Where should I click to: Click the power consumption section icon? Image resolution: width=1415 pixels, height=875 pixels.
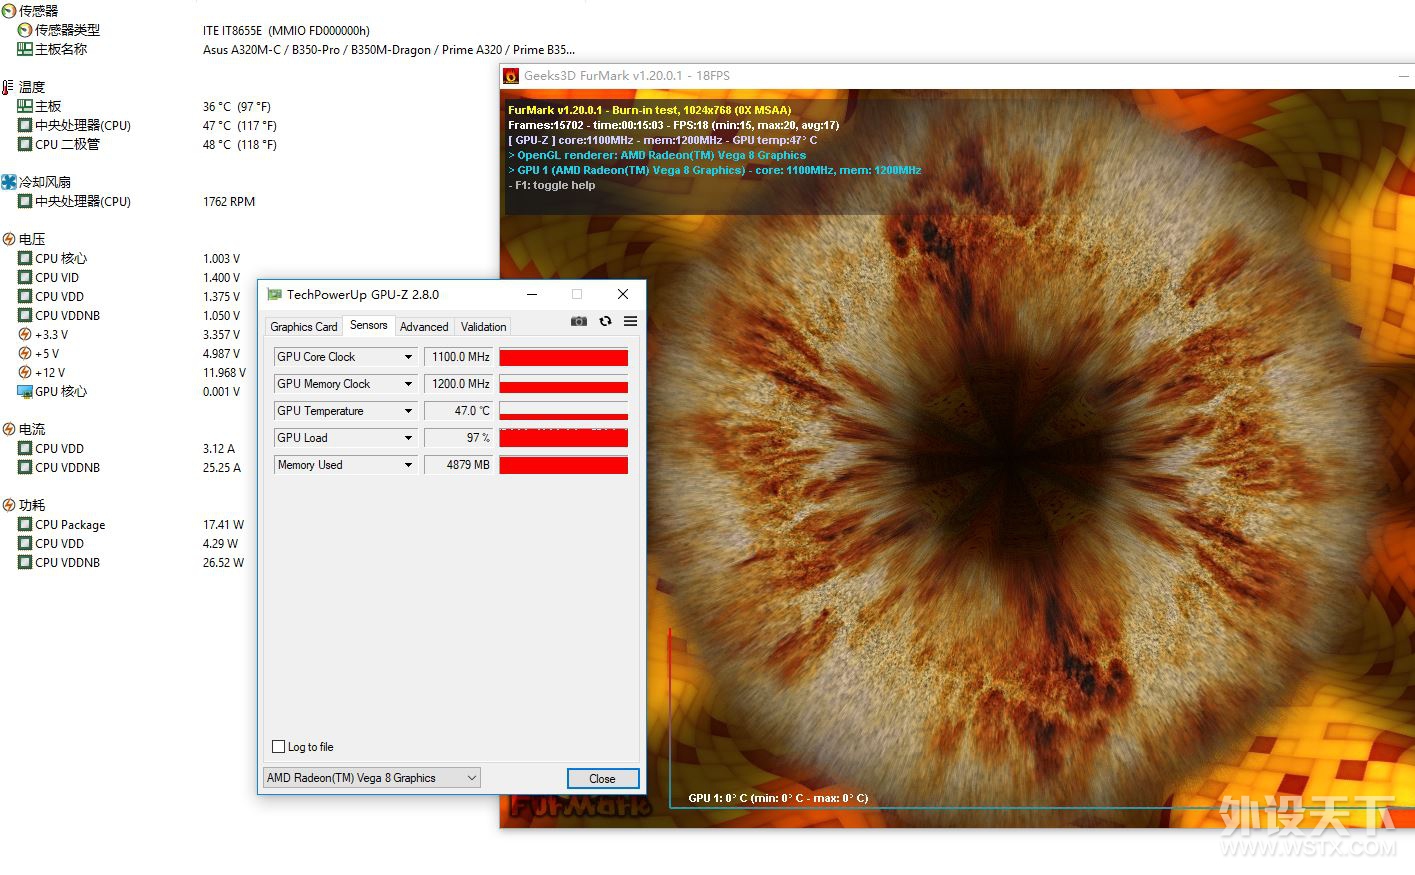click(x=9, y=505)
